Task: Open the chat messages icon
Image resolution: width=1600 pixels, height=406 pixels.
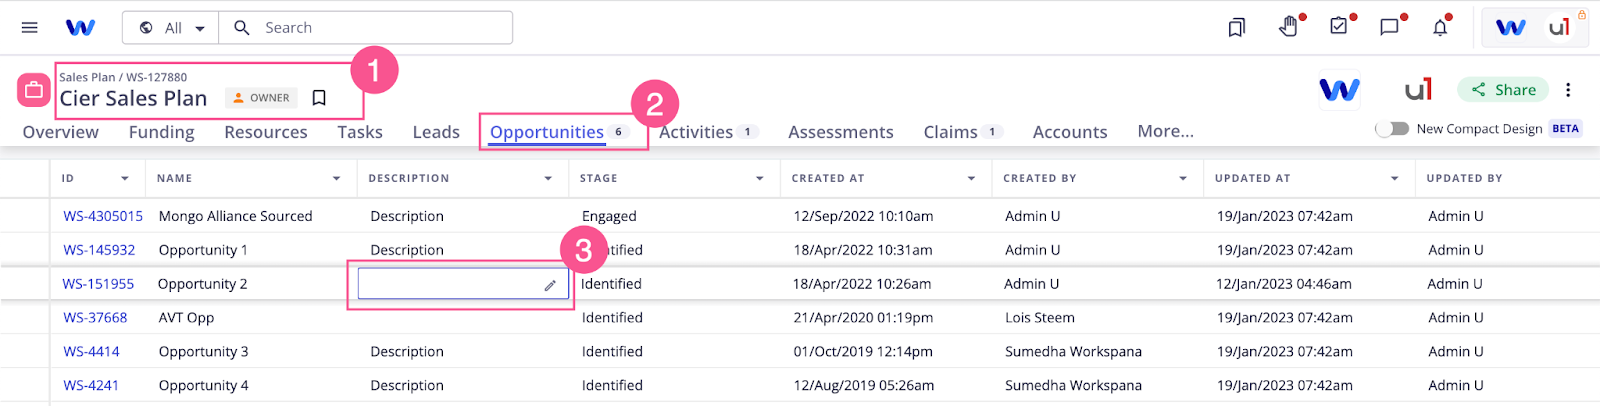Action: pyautogui.click(x=1389, y=28)
